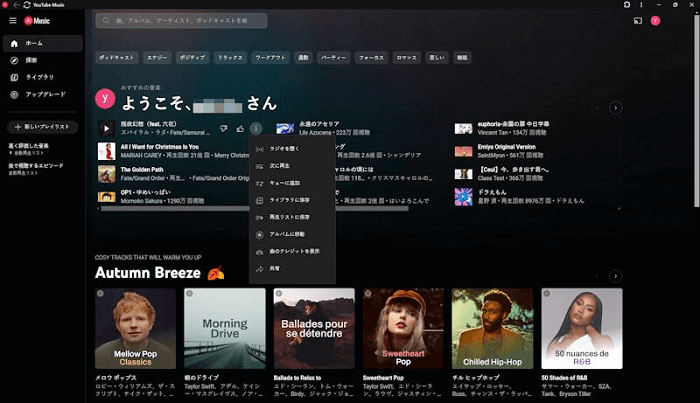Select アルバムに移動 in the context menu
Image resolution: width=700 pixels, height=403 pixels.
point(292,234)
